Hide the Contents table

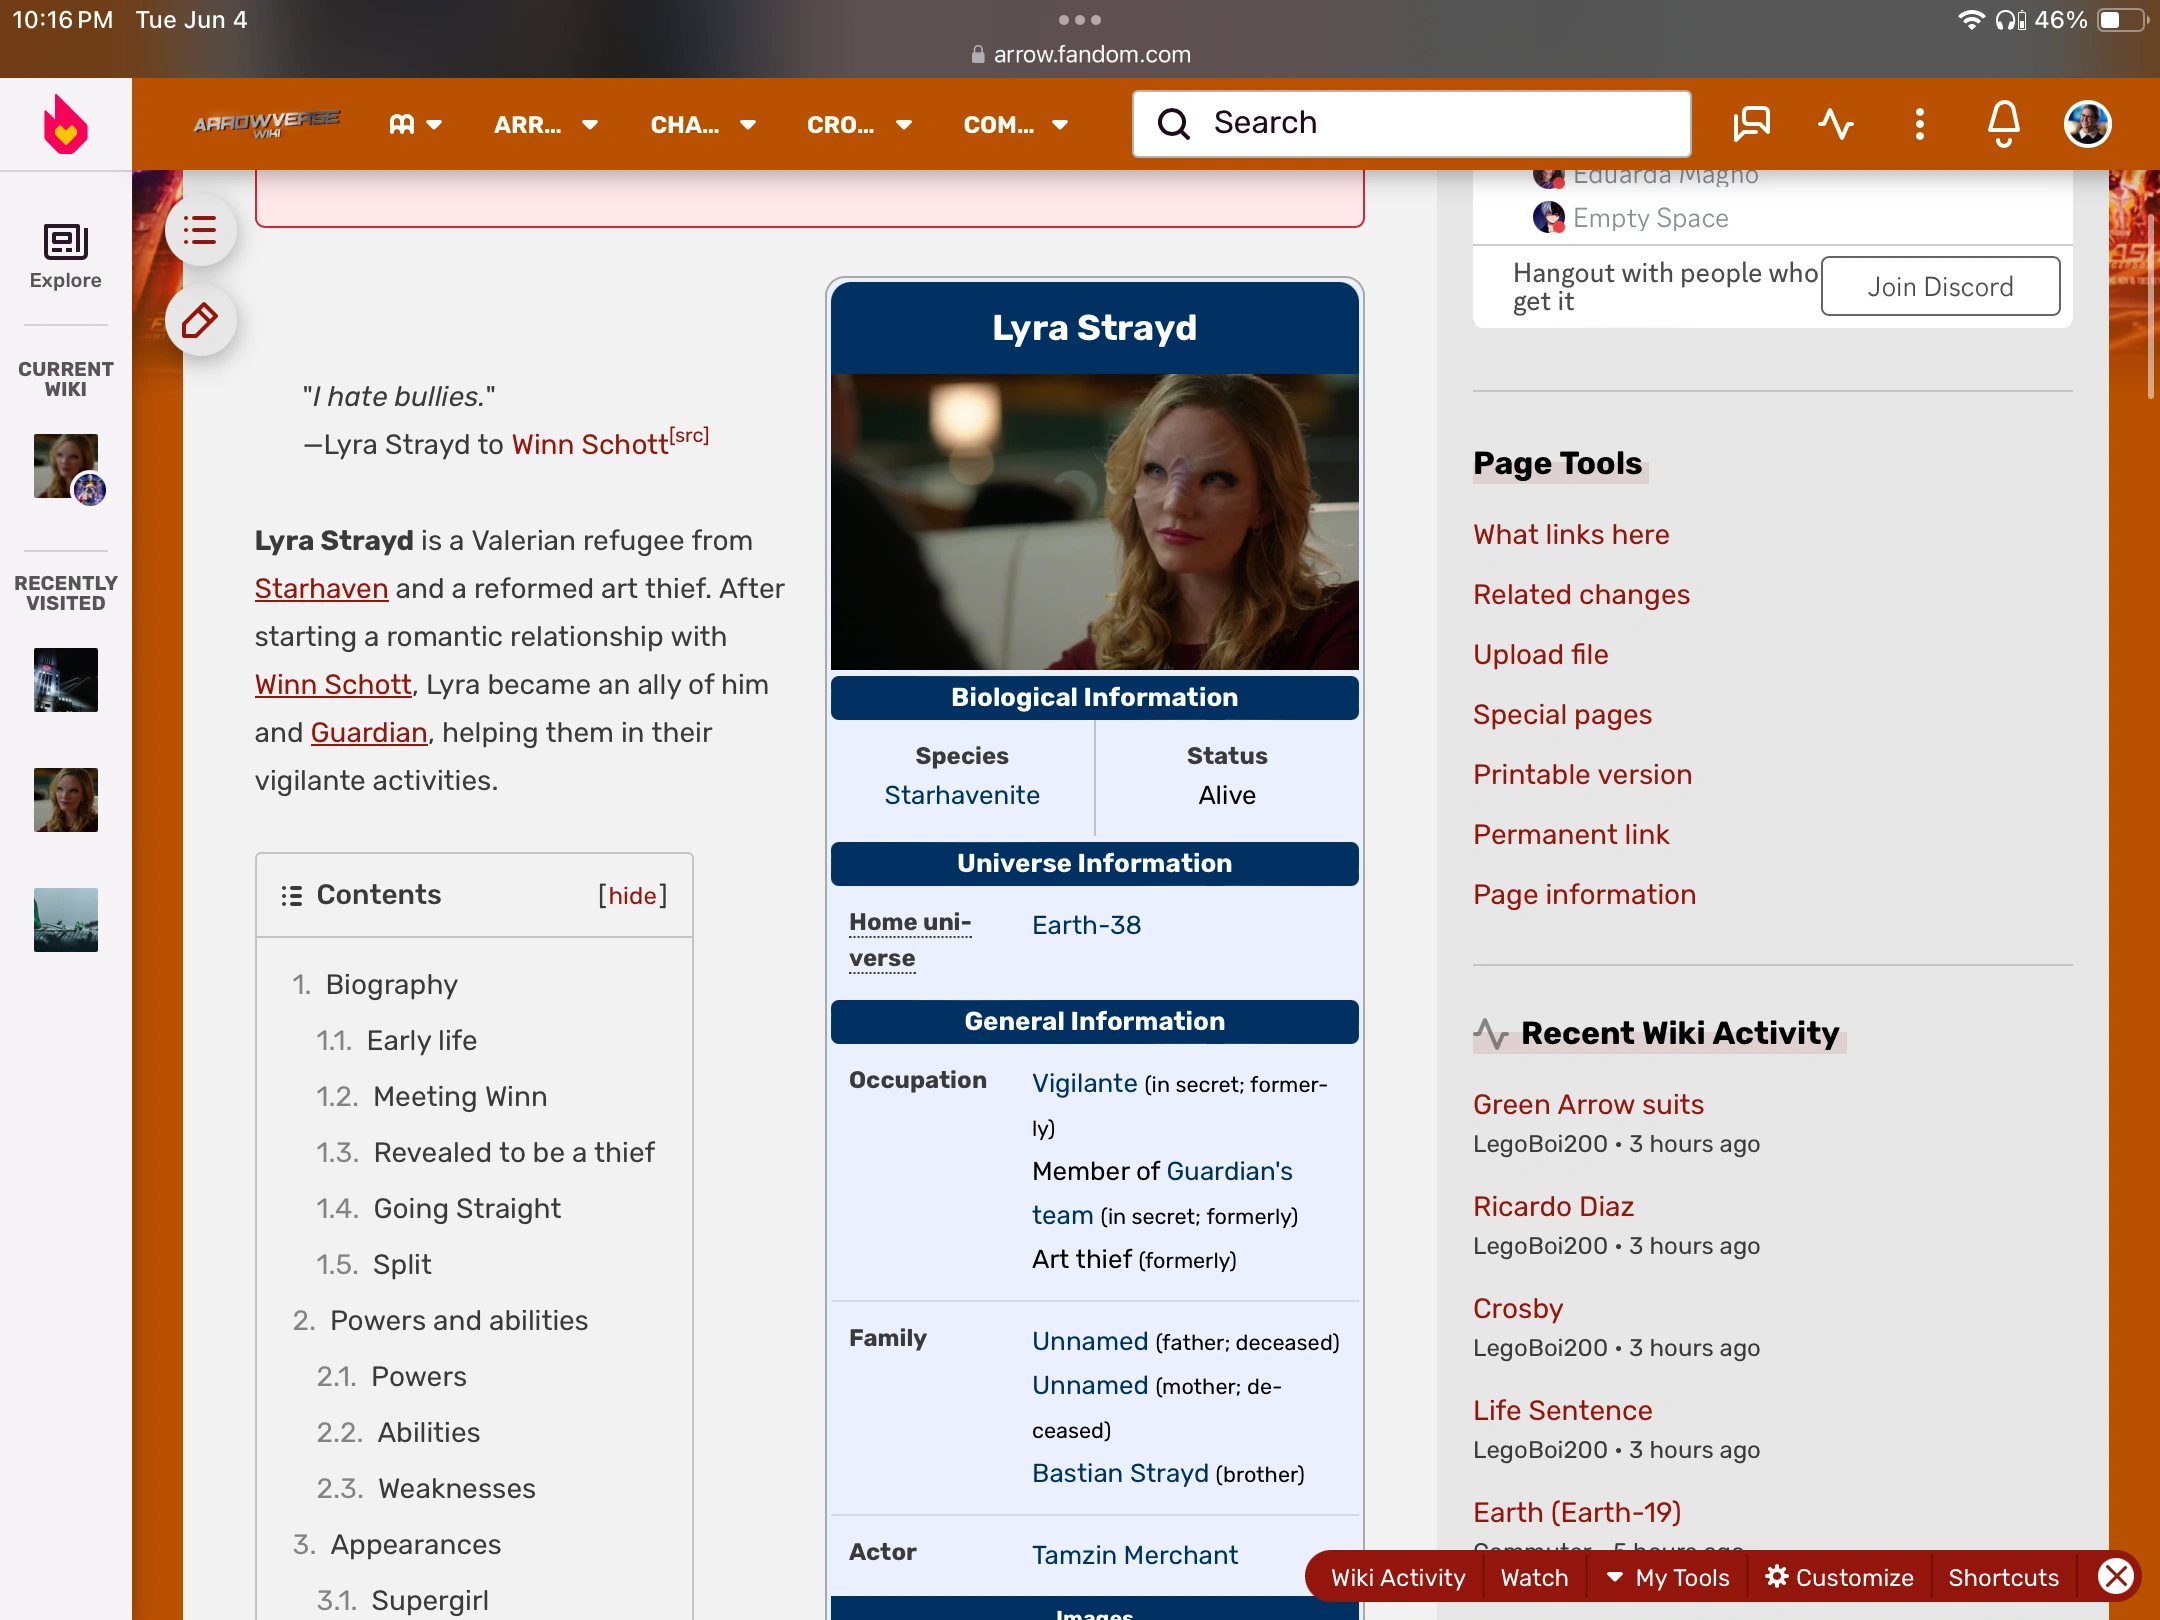tap(632, 895)
